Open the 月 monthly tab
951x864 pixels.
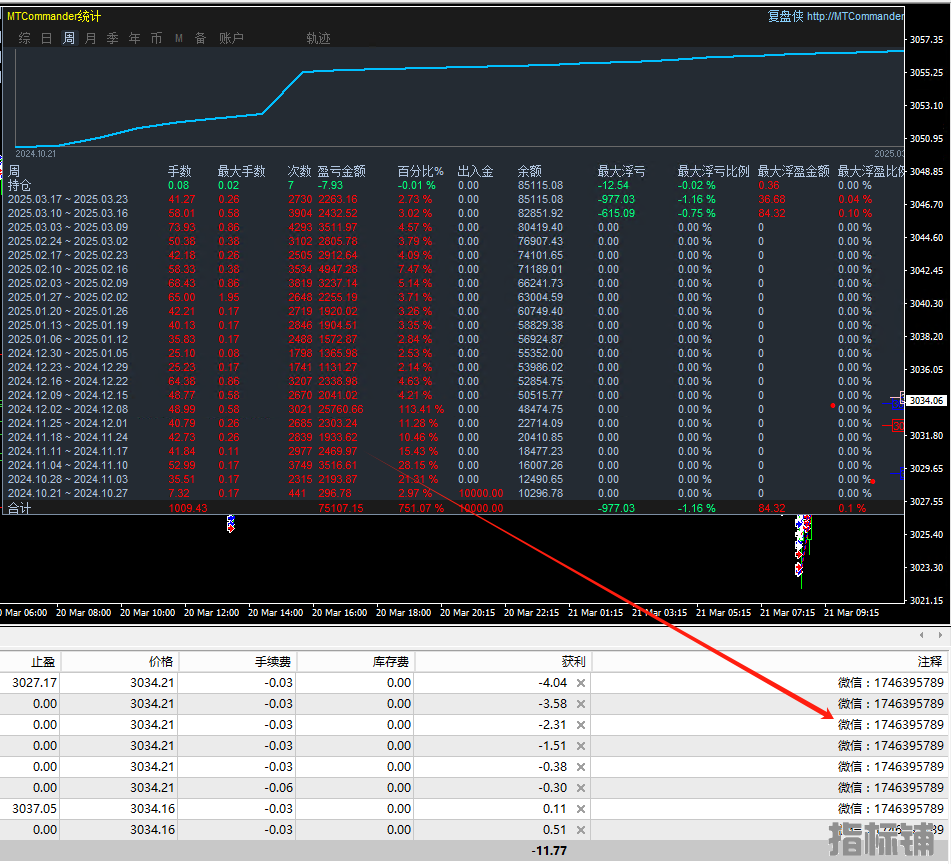pos(90,38)
